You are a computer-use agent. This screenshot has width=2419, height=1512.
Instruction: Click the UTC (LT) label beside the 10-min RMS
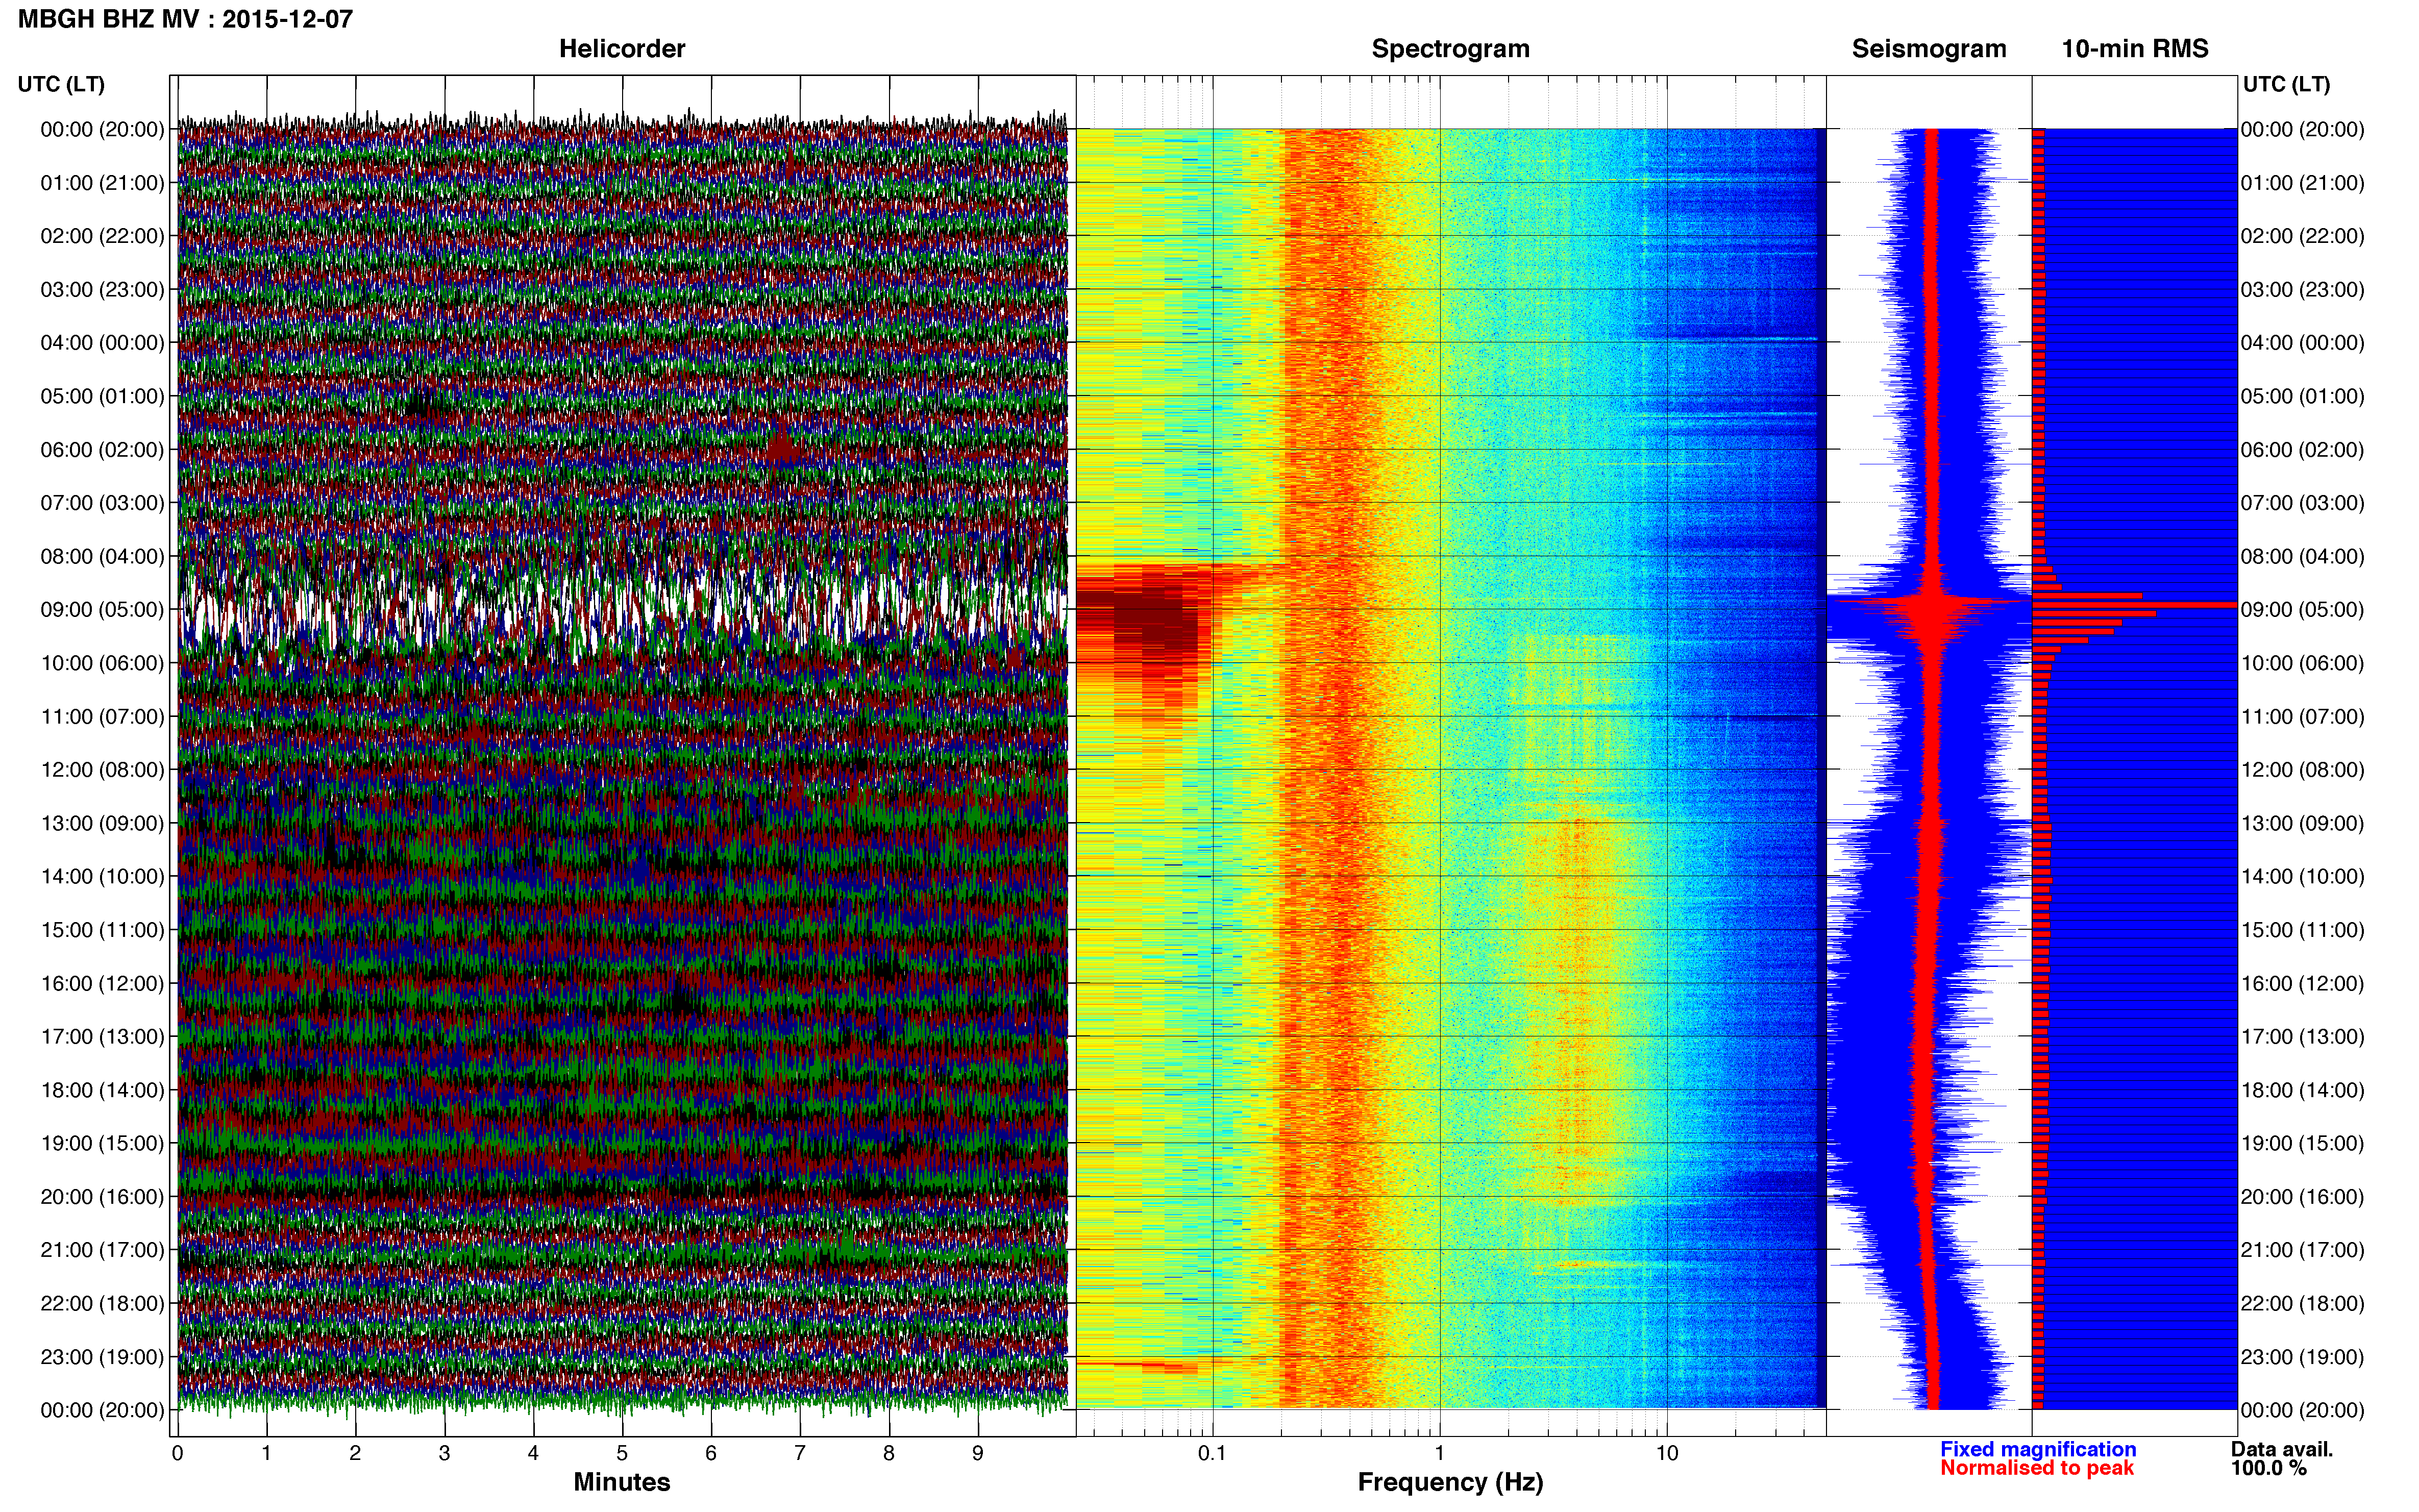click(2286, 84)
